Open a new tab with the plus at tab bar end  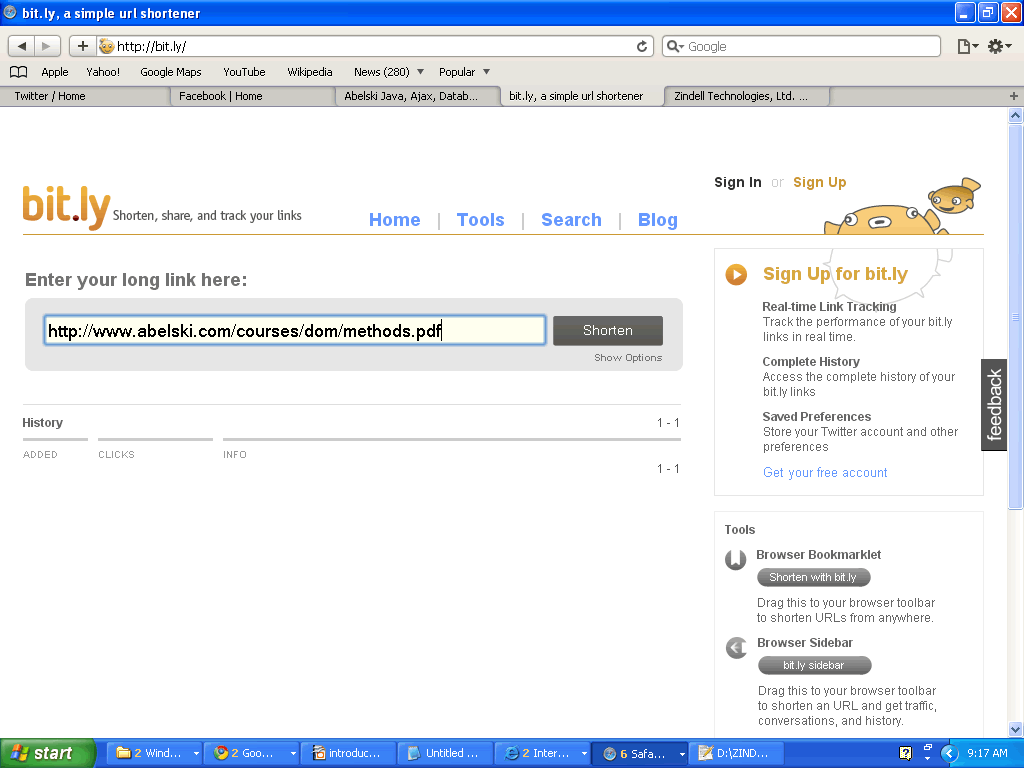pyautogui.click(x=1014, y=96)
